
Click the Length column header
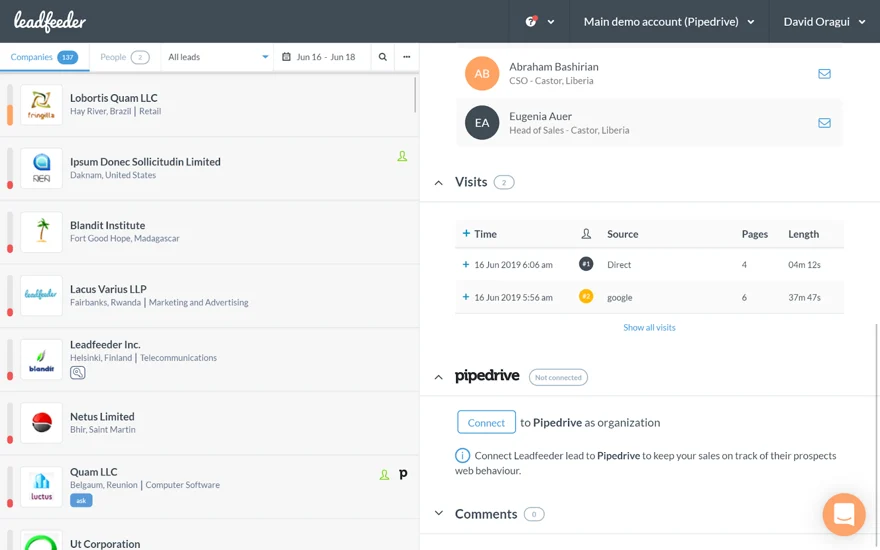click(x=803, y=234)
